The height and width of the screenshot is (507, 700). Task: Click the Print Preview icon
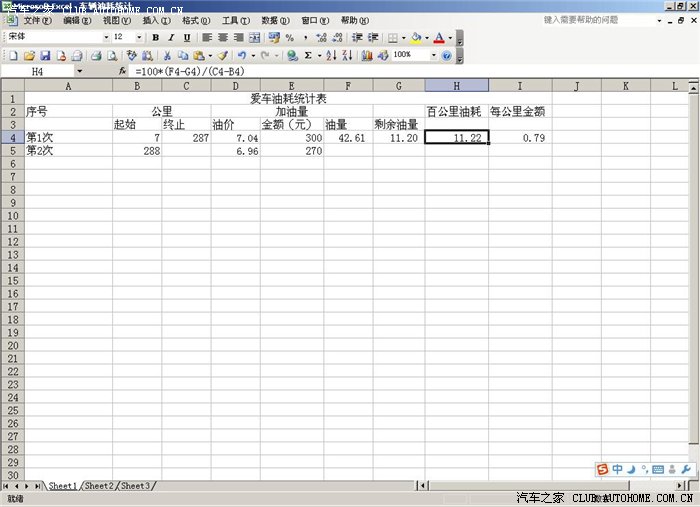(x=112, y=56)
